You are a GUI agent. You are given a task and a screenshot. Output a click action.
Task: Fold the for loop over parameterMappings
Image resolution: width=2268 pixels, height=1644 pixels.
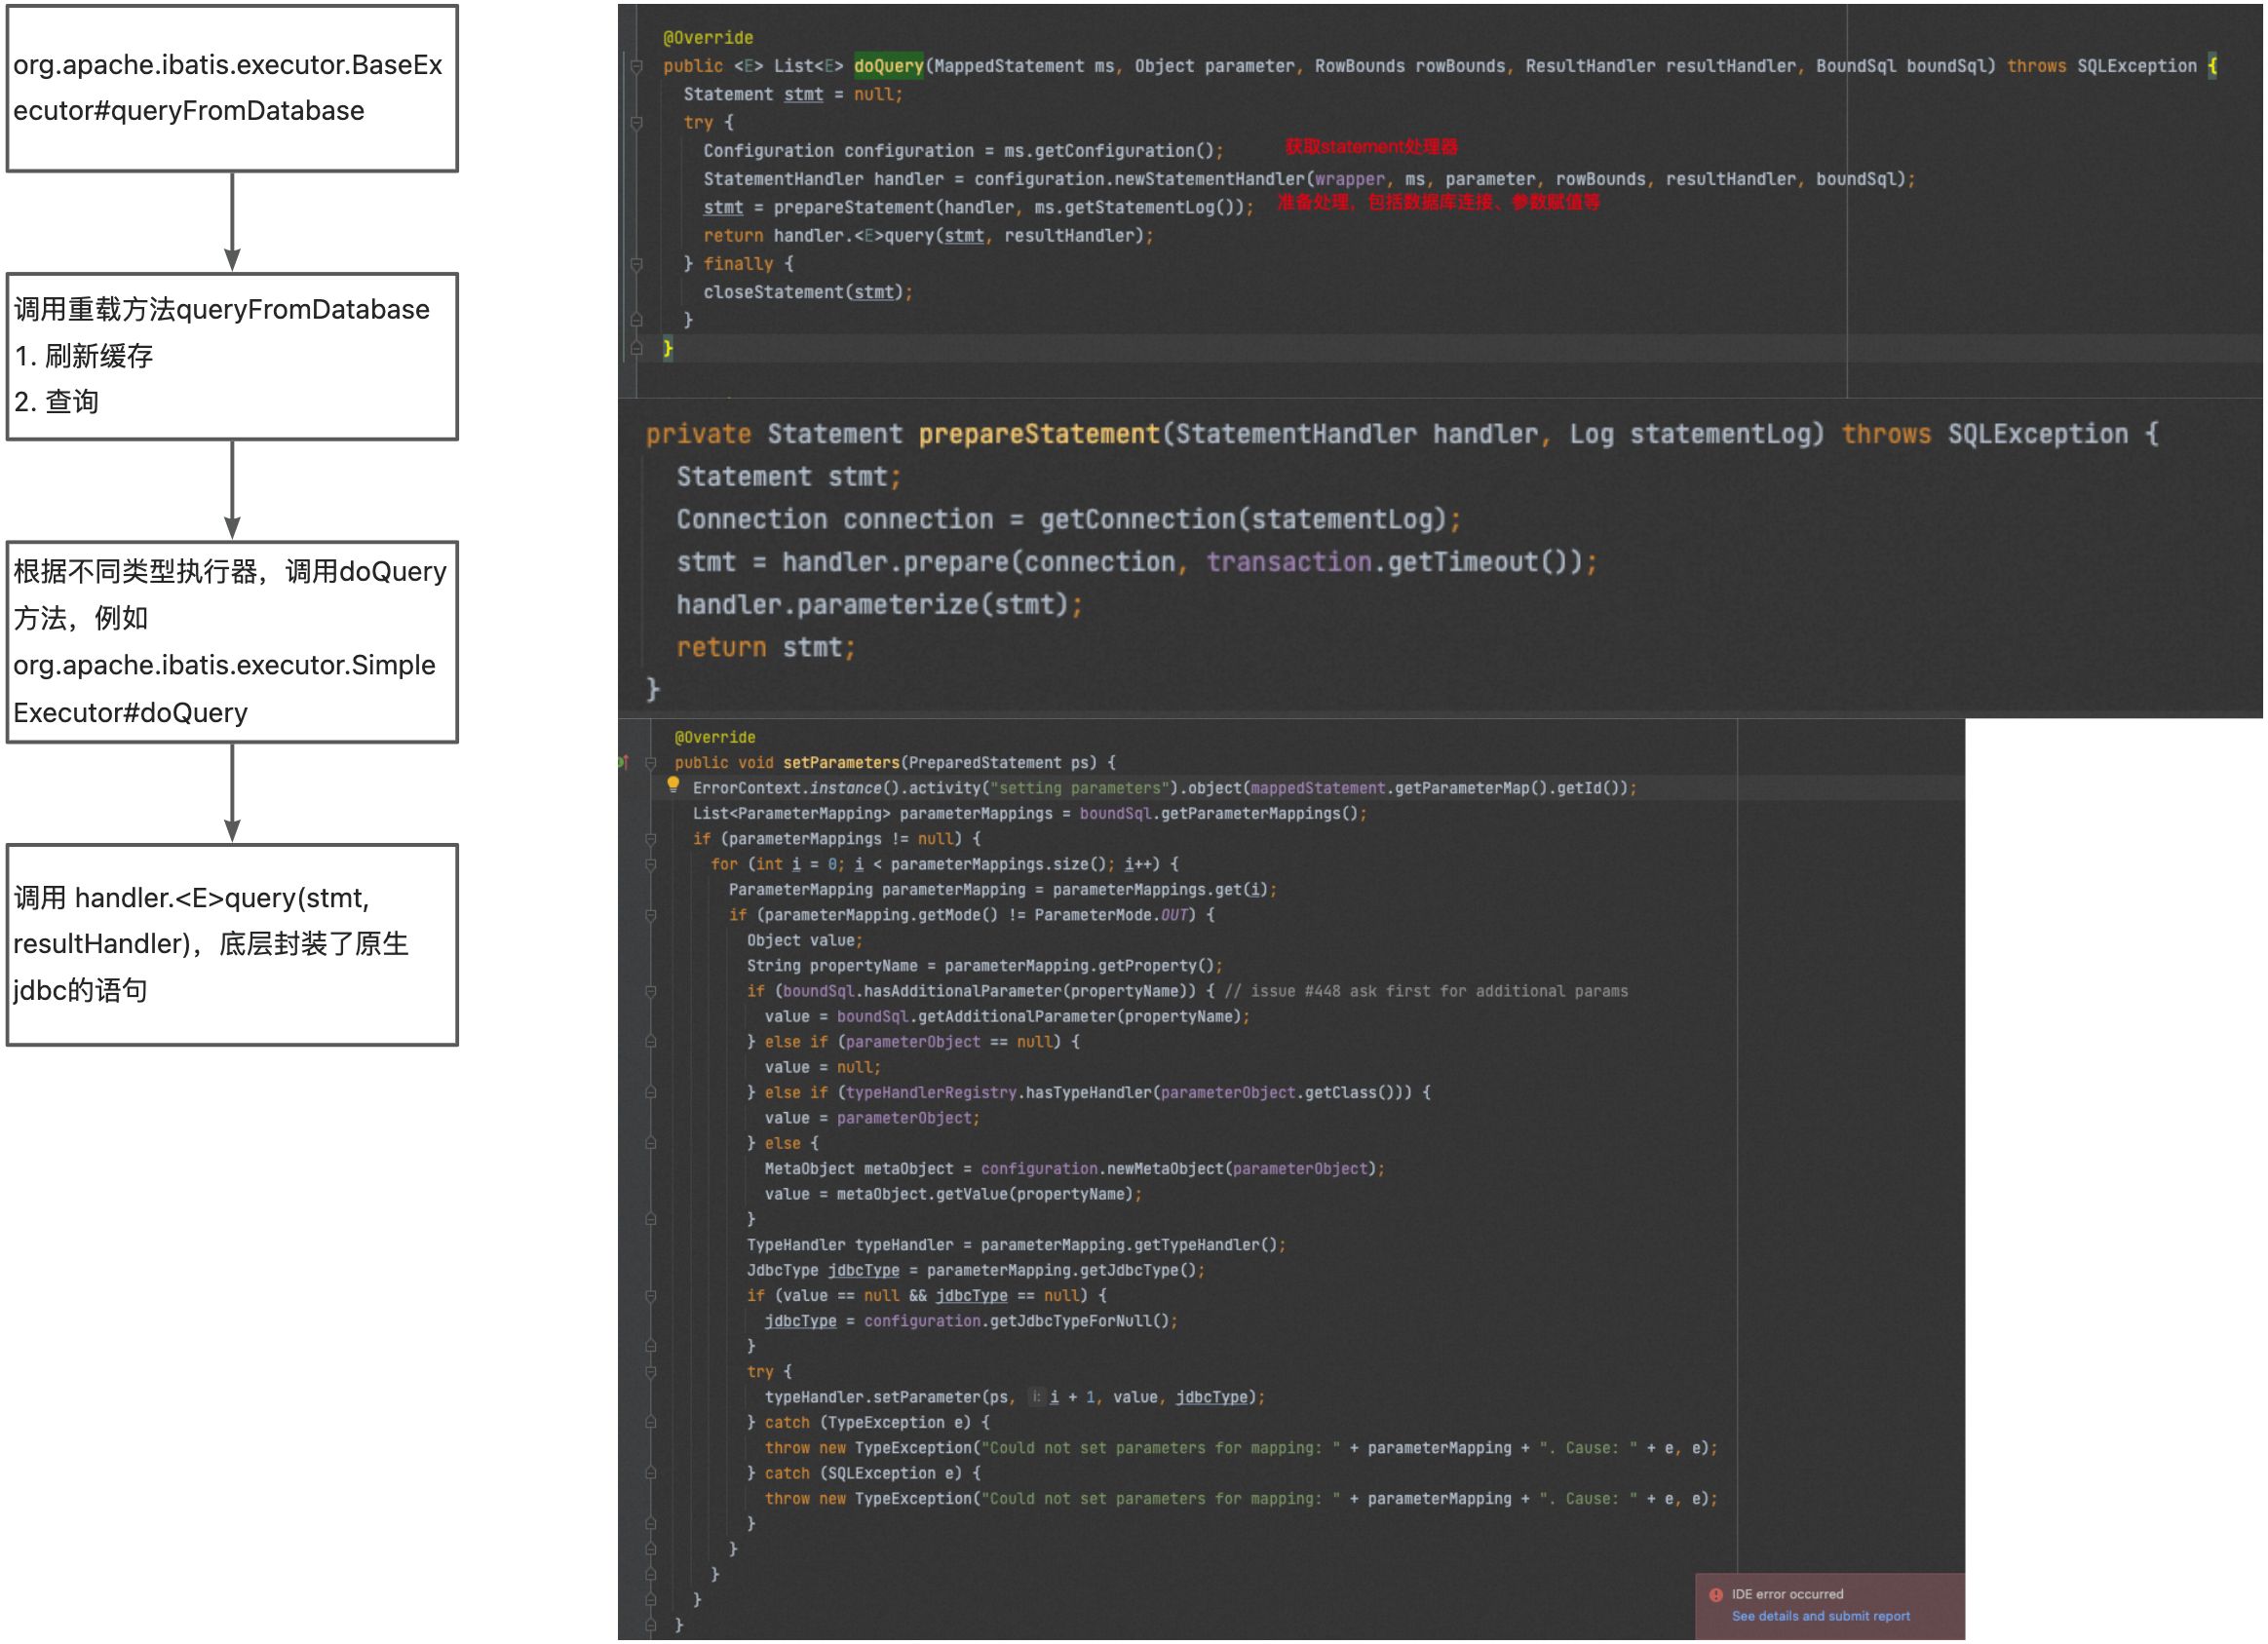click(x=651, y=864)
